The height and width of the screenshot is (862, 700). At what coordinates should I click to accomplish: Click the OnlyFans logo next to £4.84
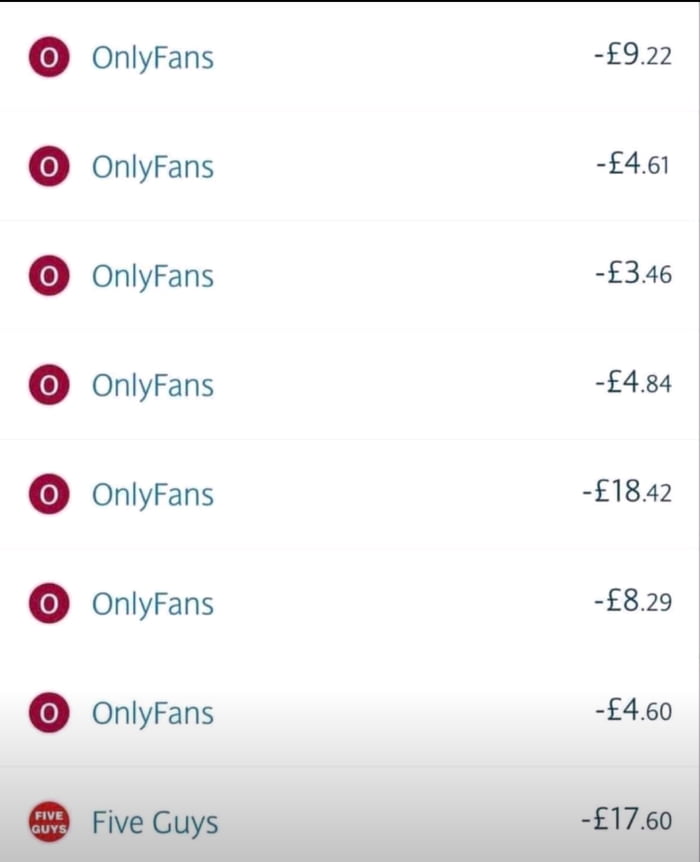(48, 385)
